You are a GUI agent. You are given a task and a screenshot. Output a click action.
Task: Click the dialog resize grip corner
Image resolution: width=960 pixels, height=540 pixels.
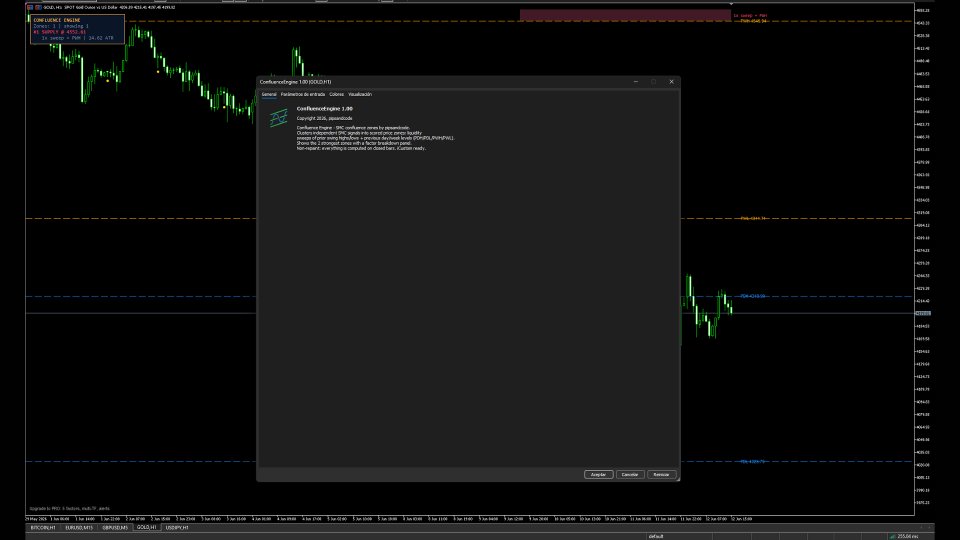pos(677,479)
